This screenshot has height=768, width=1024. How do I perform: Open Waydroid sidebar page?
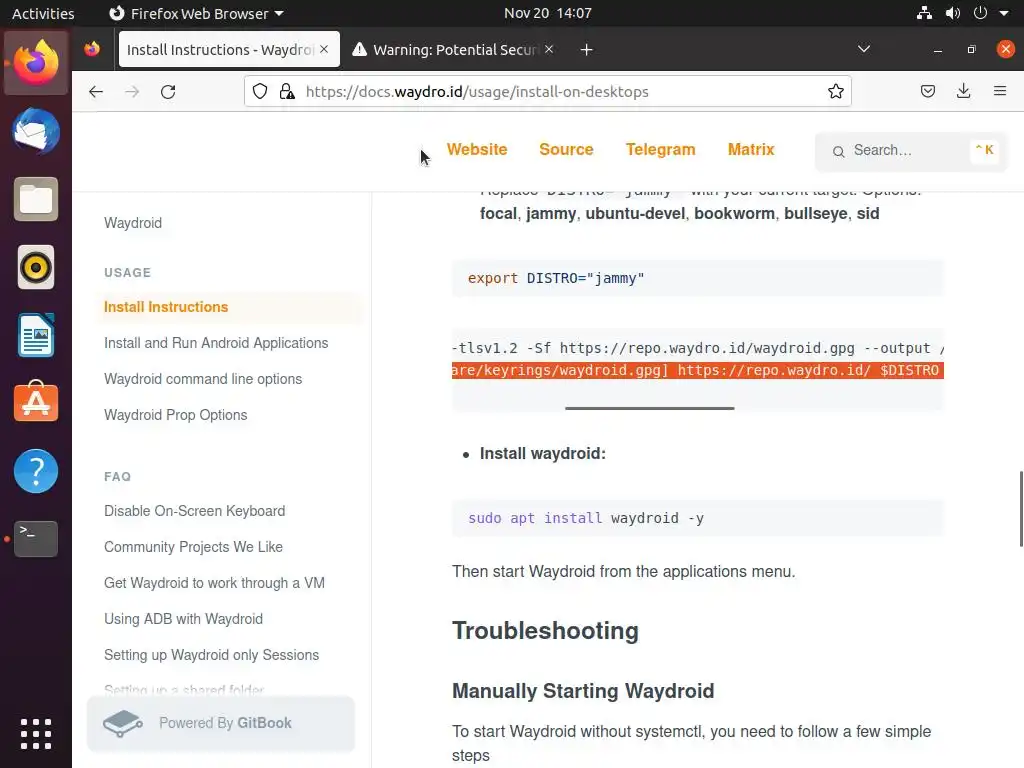[x=133, y=223]
